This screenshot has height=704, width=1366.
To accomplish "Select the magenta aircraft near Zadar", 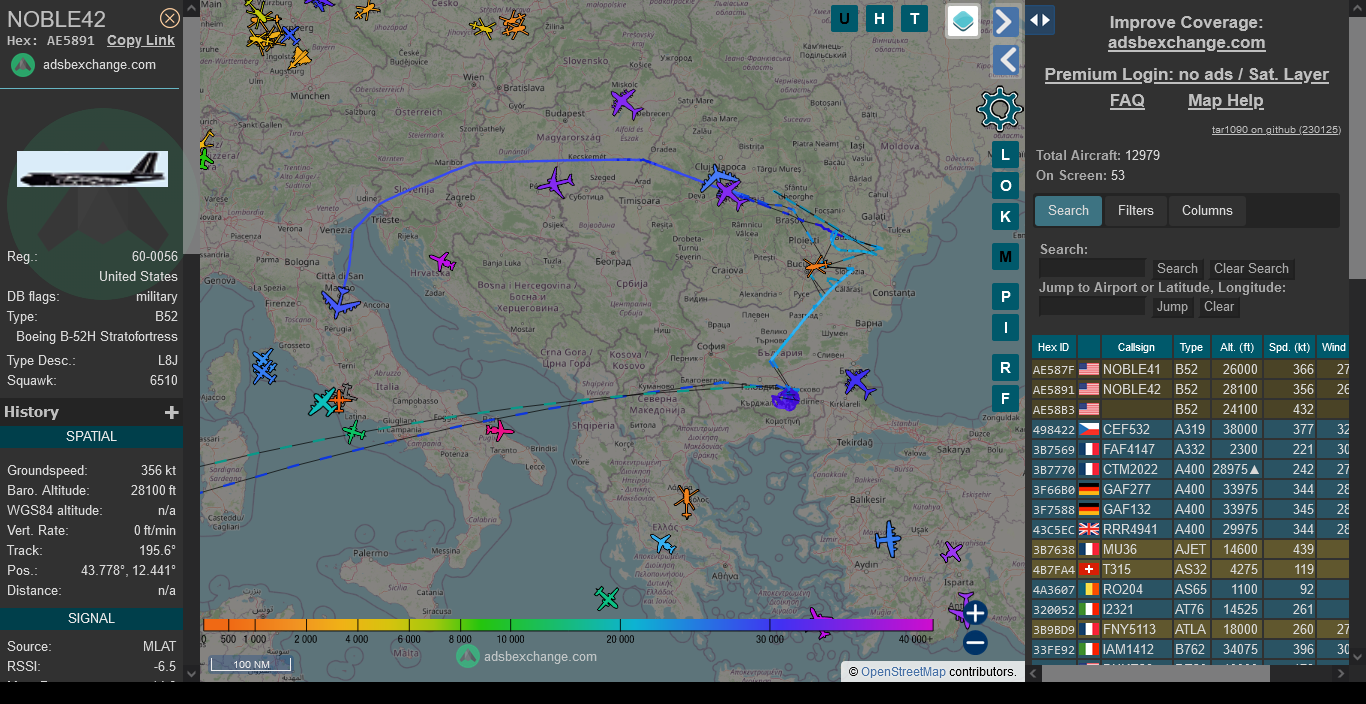I will (442, 263).
